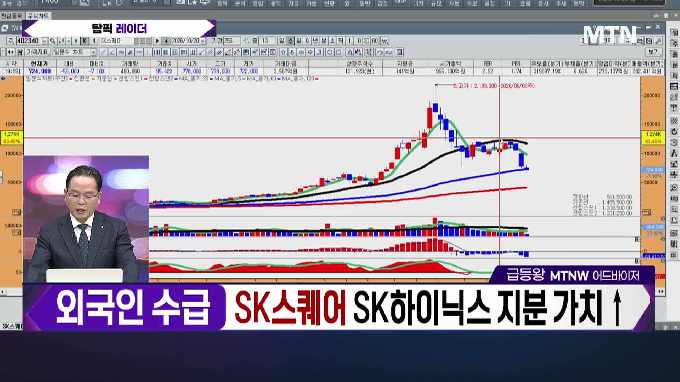
Task: Click the 현재가 column header
Action: pyautogui.click(x=39, y=64)
